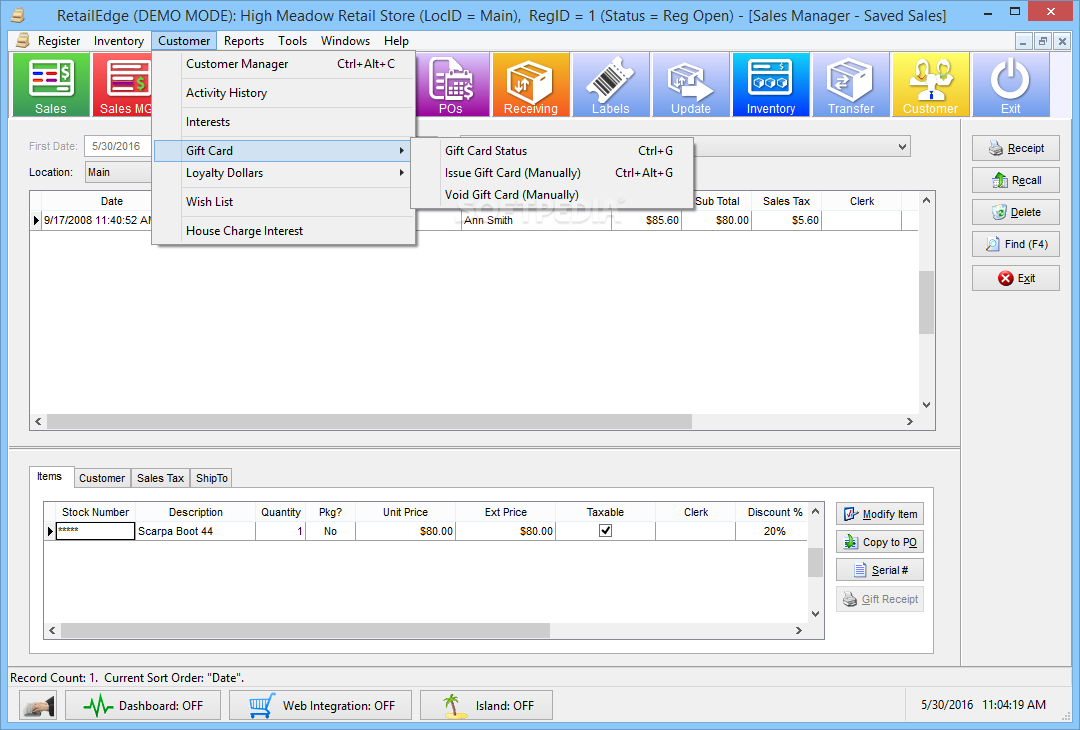1080x730 pixels.
Task: Click the Gift Receipt button
Action: 880,599
